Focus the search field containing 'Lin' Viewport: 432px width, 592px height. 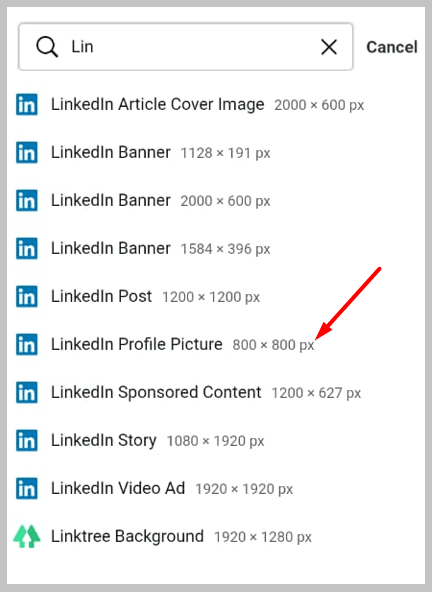[186, 47]
